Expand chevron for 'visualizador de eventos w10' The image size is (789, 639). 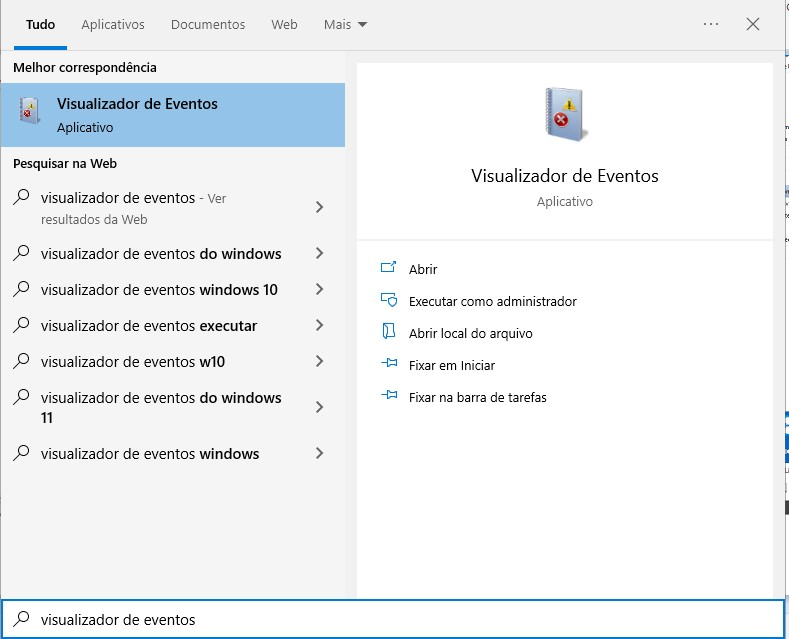319,361
